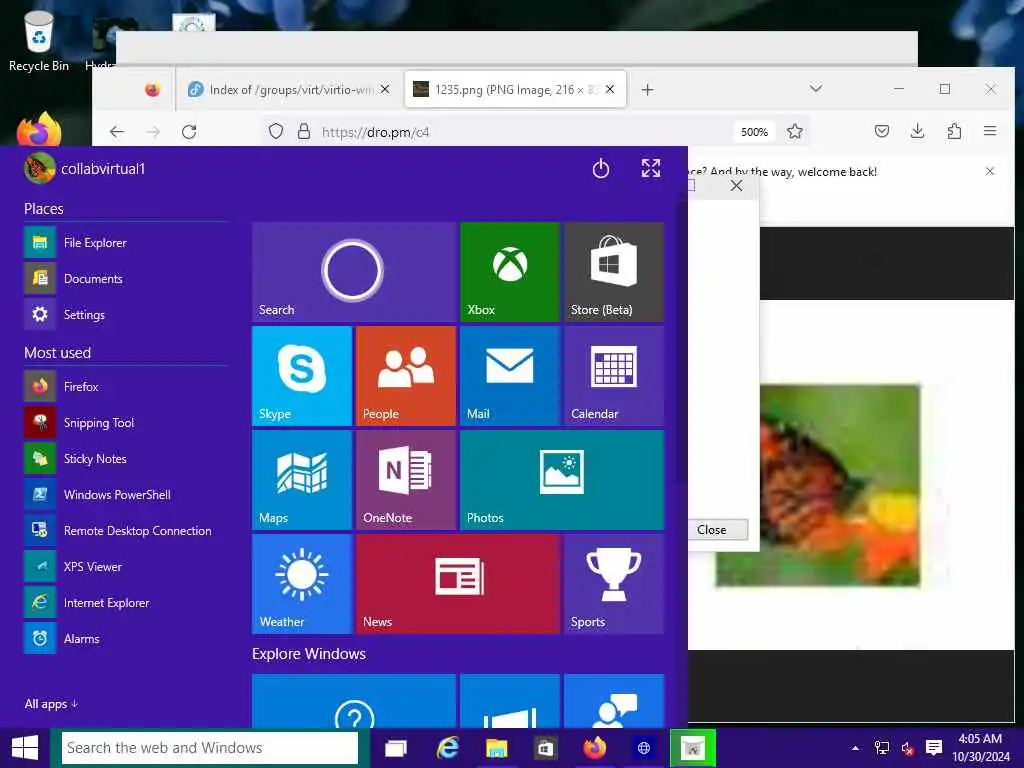This screenshot has width=1024, height=768.
Task: Open Task View from taskbar
Action: coord(396,748)
